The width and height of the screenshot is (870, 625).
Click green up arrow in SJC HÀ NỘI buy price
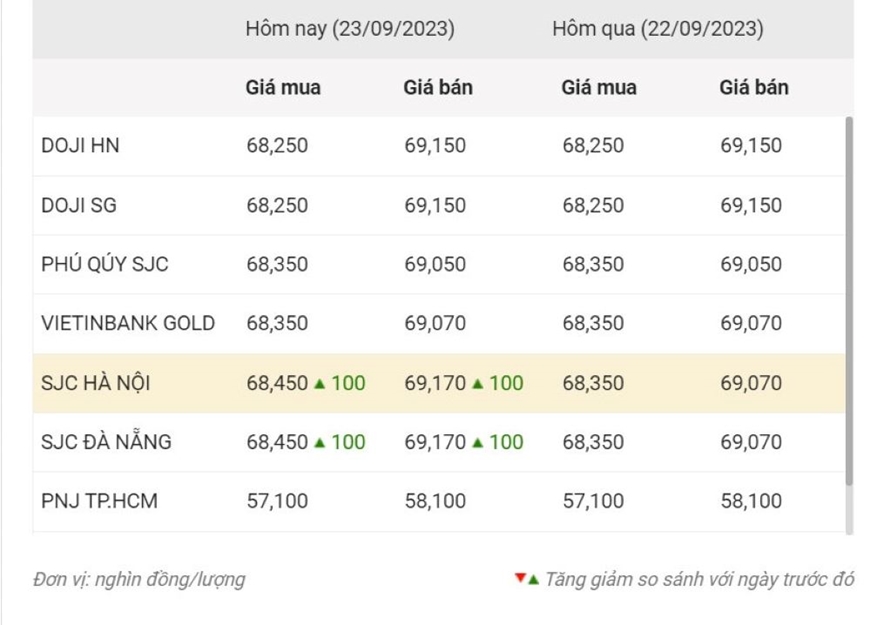point(320,383)
